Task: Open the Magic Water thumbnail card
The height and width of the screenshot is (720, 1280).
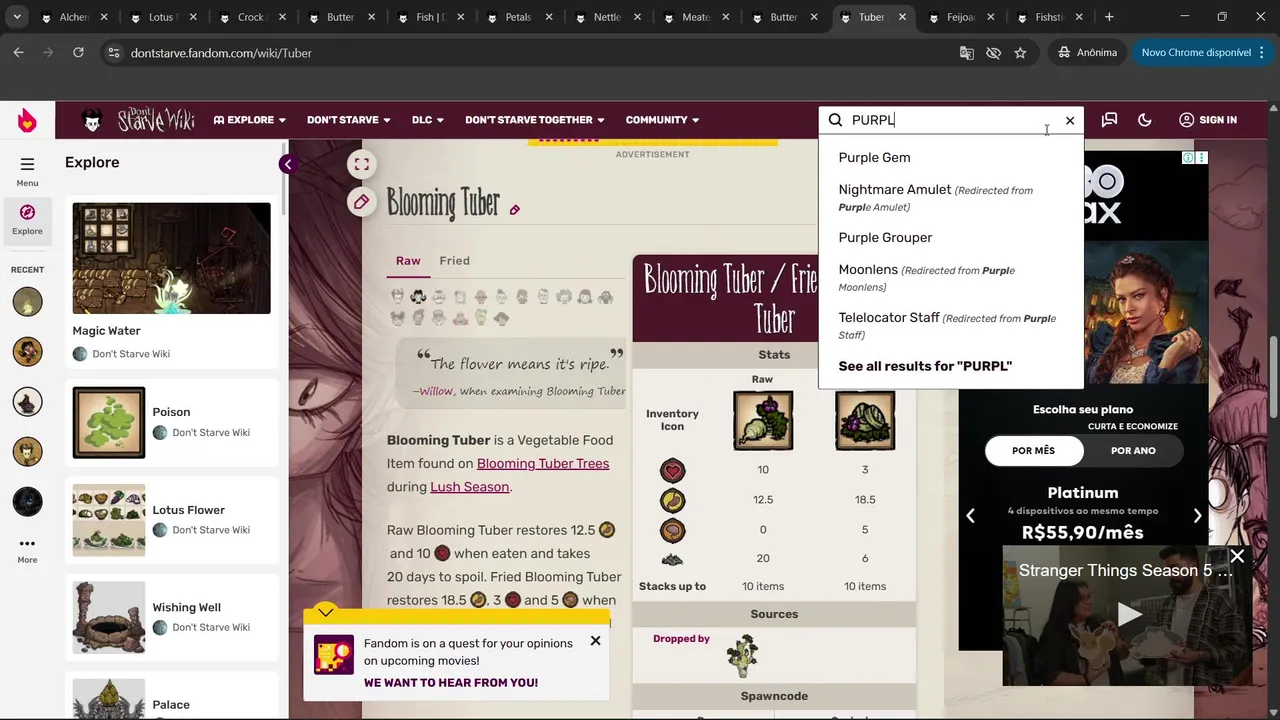Action: point(171,258)
